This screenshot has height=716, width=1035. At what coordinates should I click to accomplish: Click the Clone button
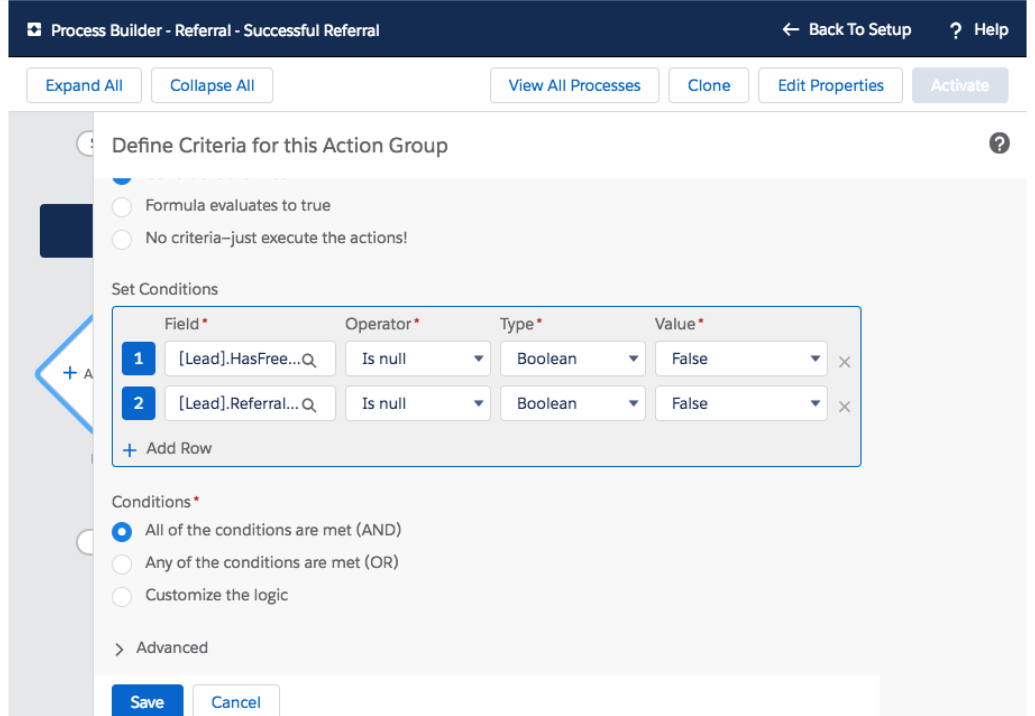tap(708, 85)
